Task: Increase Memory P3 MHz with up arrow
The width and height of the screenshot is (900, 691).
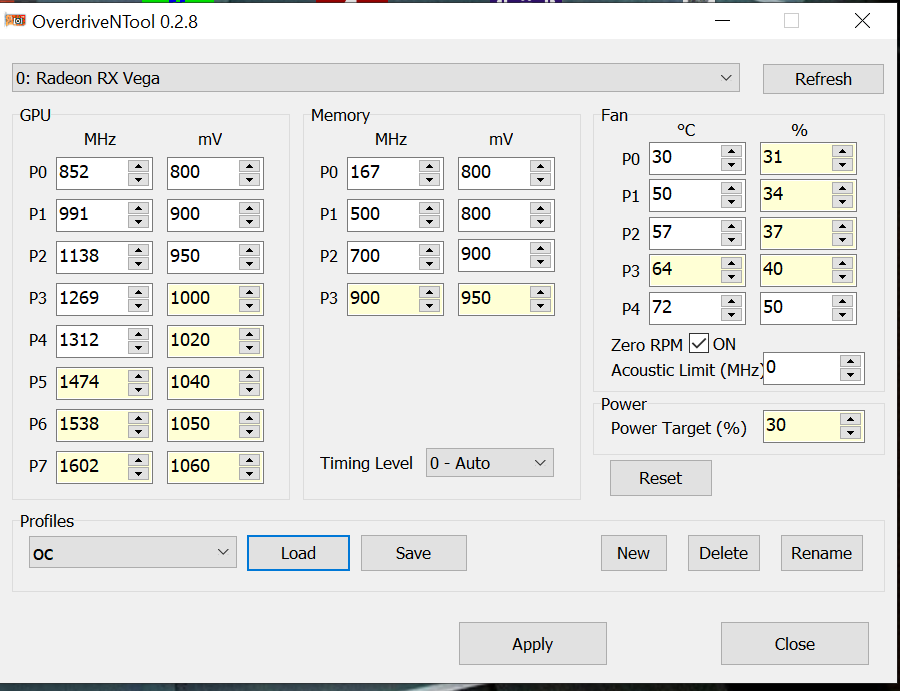Action: coord(429,292)
